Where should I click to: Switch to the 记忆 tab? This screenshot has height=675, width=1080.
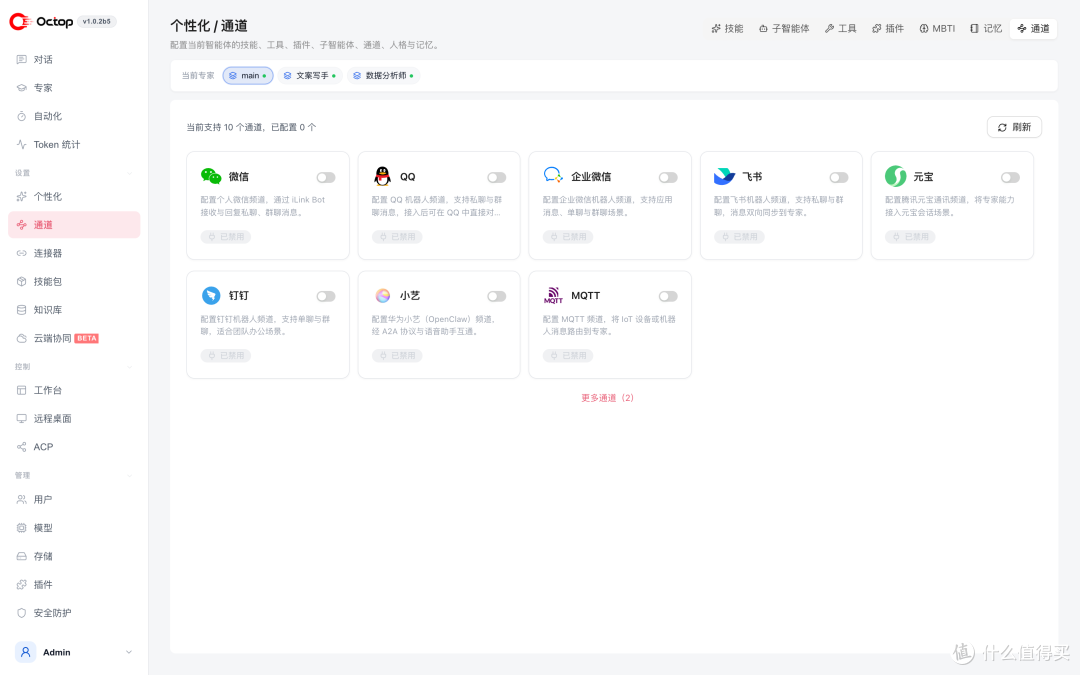[986, 28]
